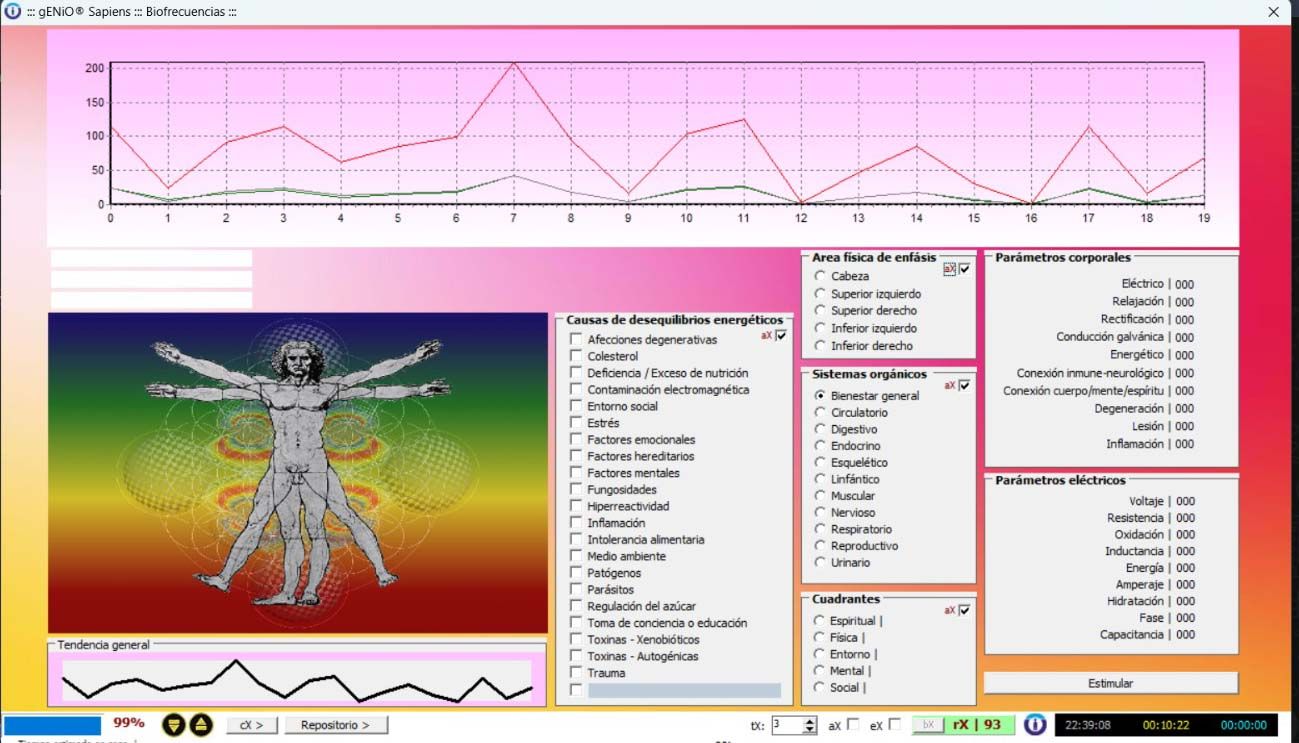This screenshot has width=1299, height=743.
Task: Enable the eX checkbox in bottom bar
Action: tap(895, 725)
